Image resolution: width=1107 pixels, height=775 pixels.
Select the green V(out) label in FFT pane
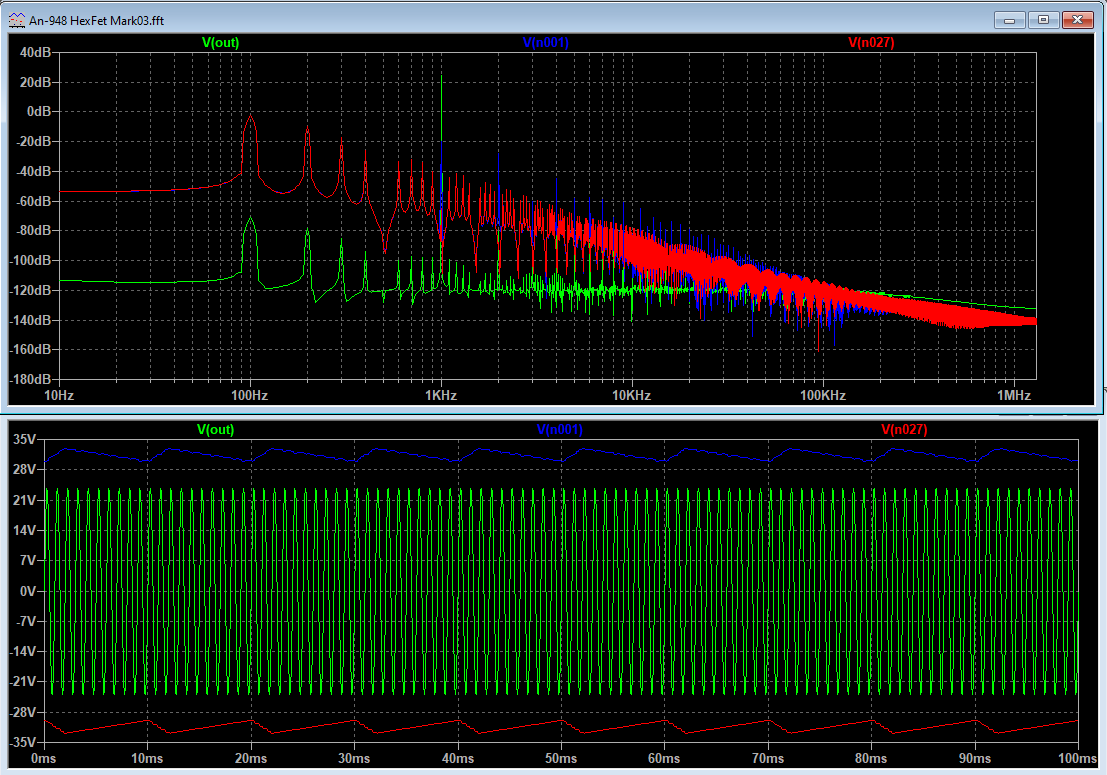point(220,42)
